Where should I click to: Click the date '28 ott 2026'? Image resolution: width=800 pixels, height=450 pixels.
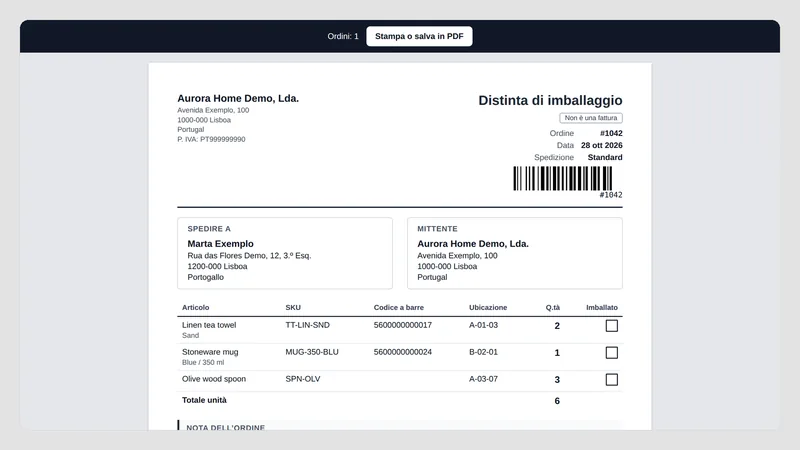(x=602, y=145)
